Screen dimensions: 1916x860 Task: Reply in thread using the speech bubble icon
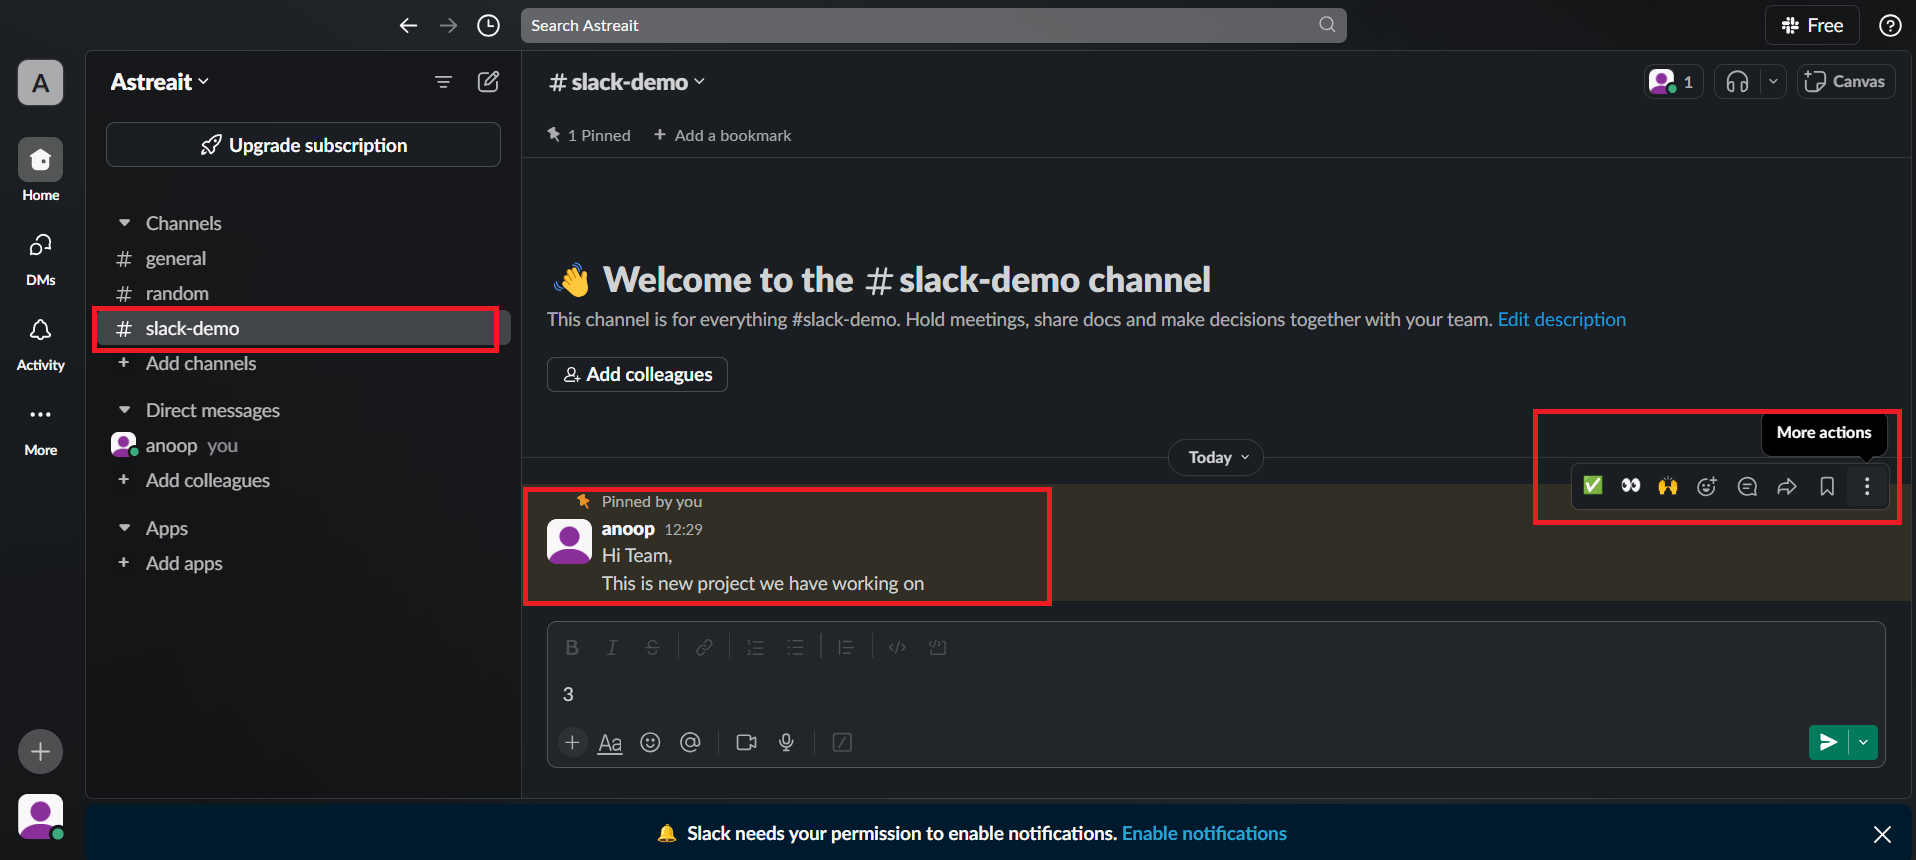[x=1747, y=486]
